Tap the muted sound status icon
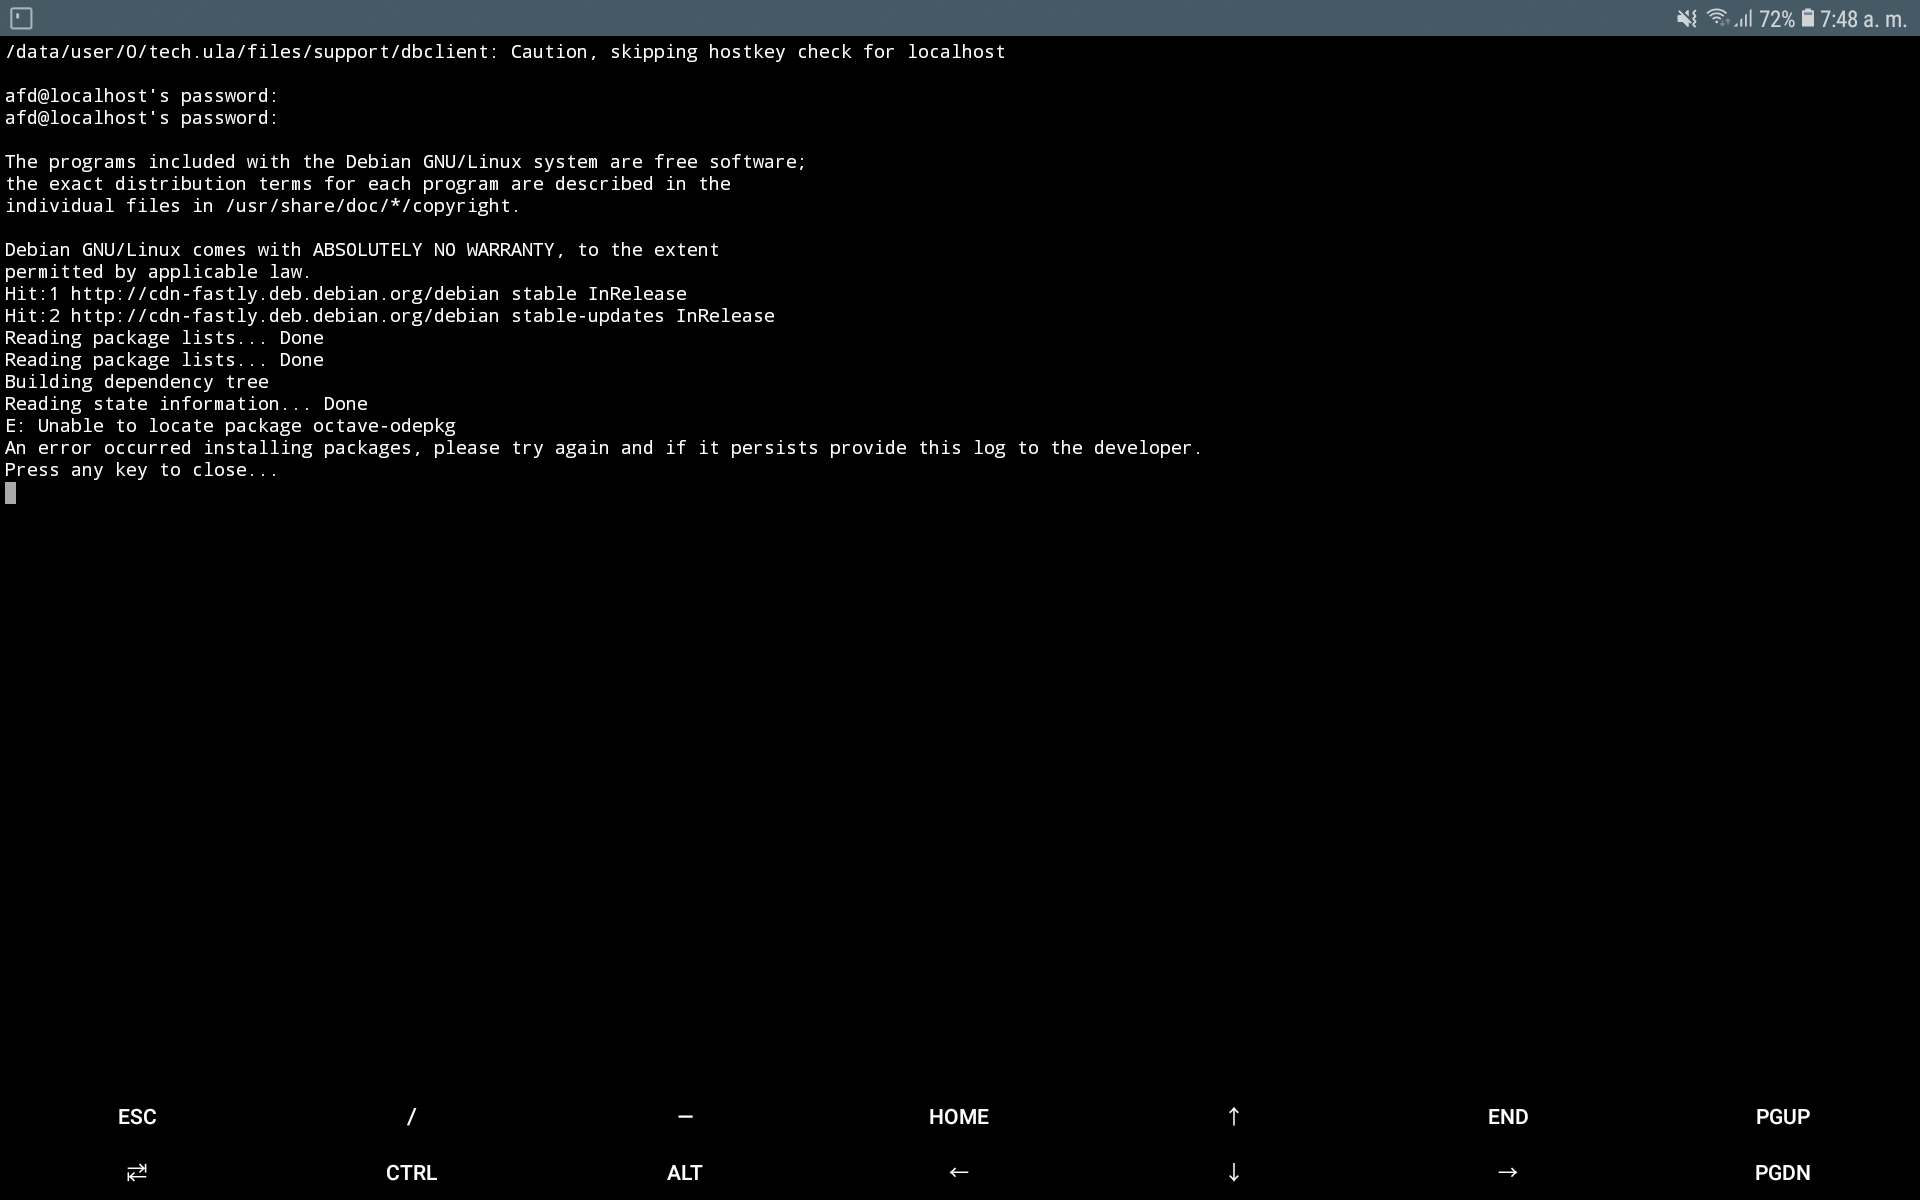Image resolution: width=1920 pixels, height=1200 pixels. 1687,18
